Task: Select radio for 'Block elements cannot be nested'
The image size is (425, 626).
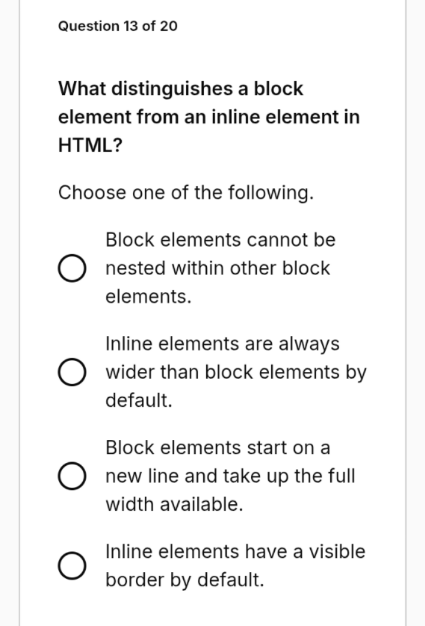Action: [72, 268]
